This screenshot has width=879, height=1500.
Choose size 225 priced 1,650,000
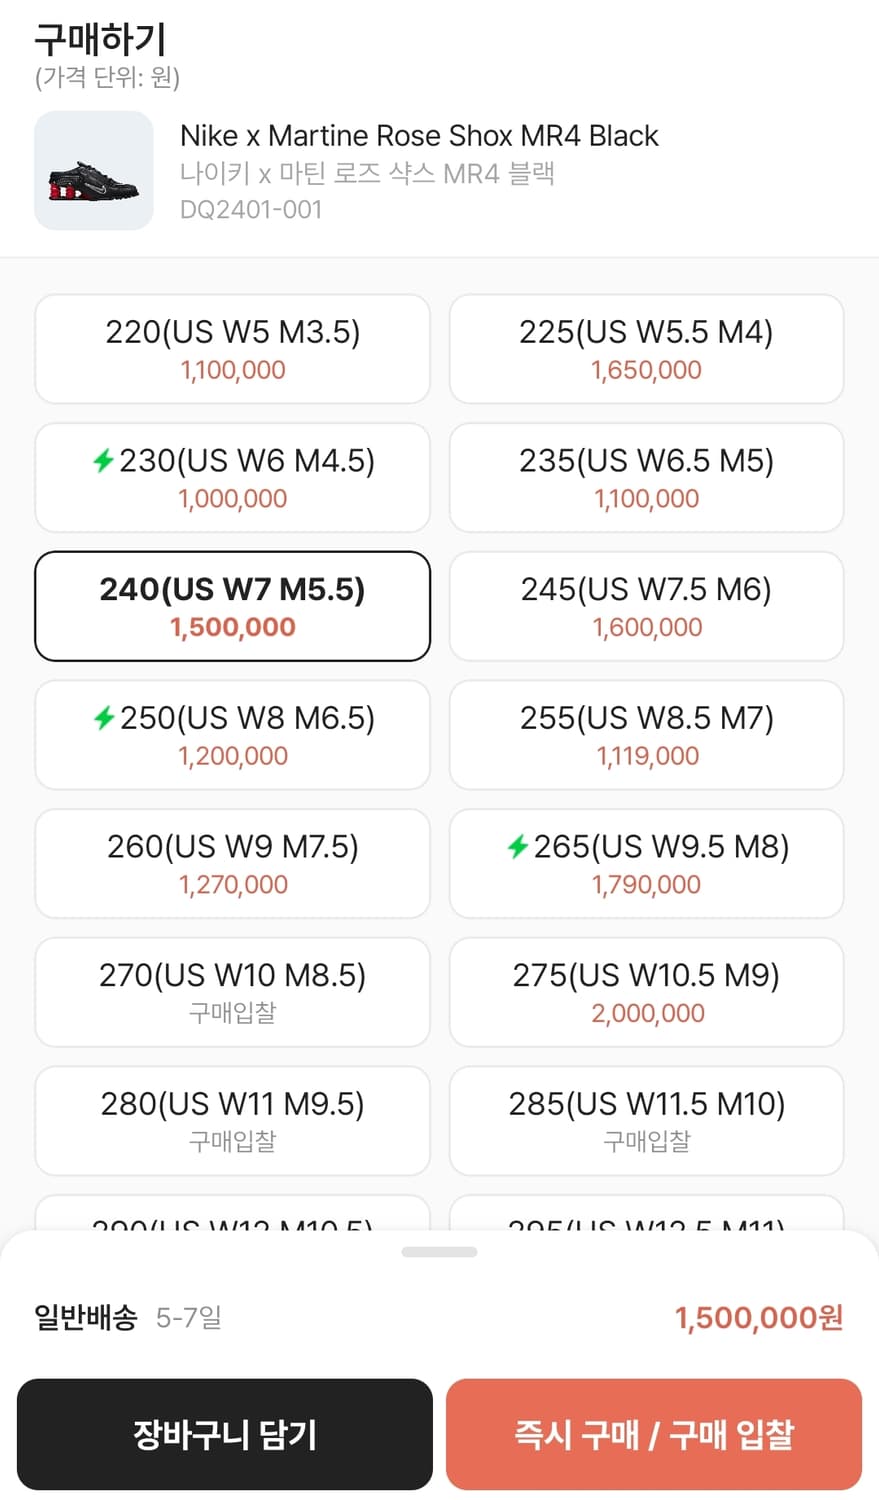646,349
